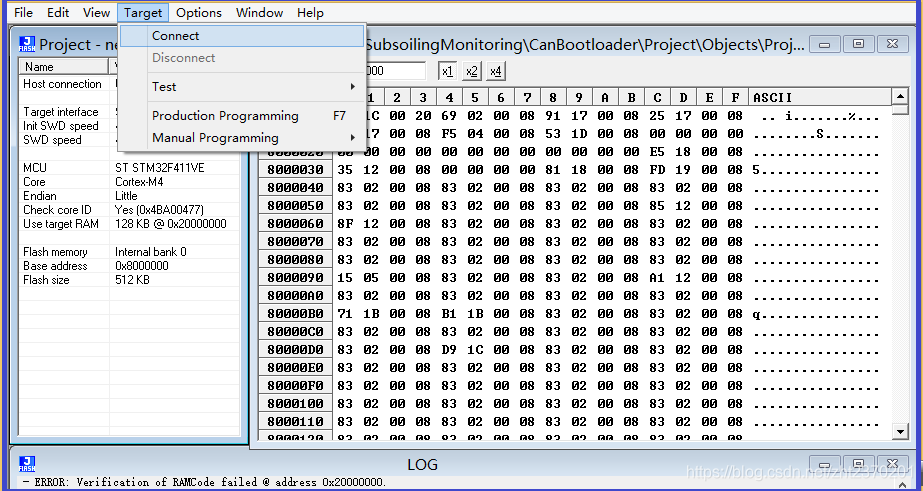This screenshot has width=923, height=491.
Task: Open the Help menu
Action: [x=310, y=12]
